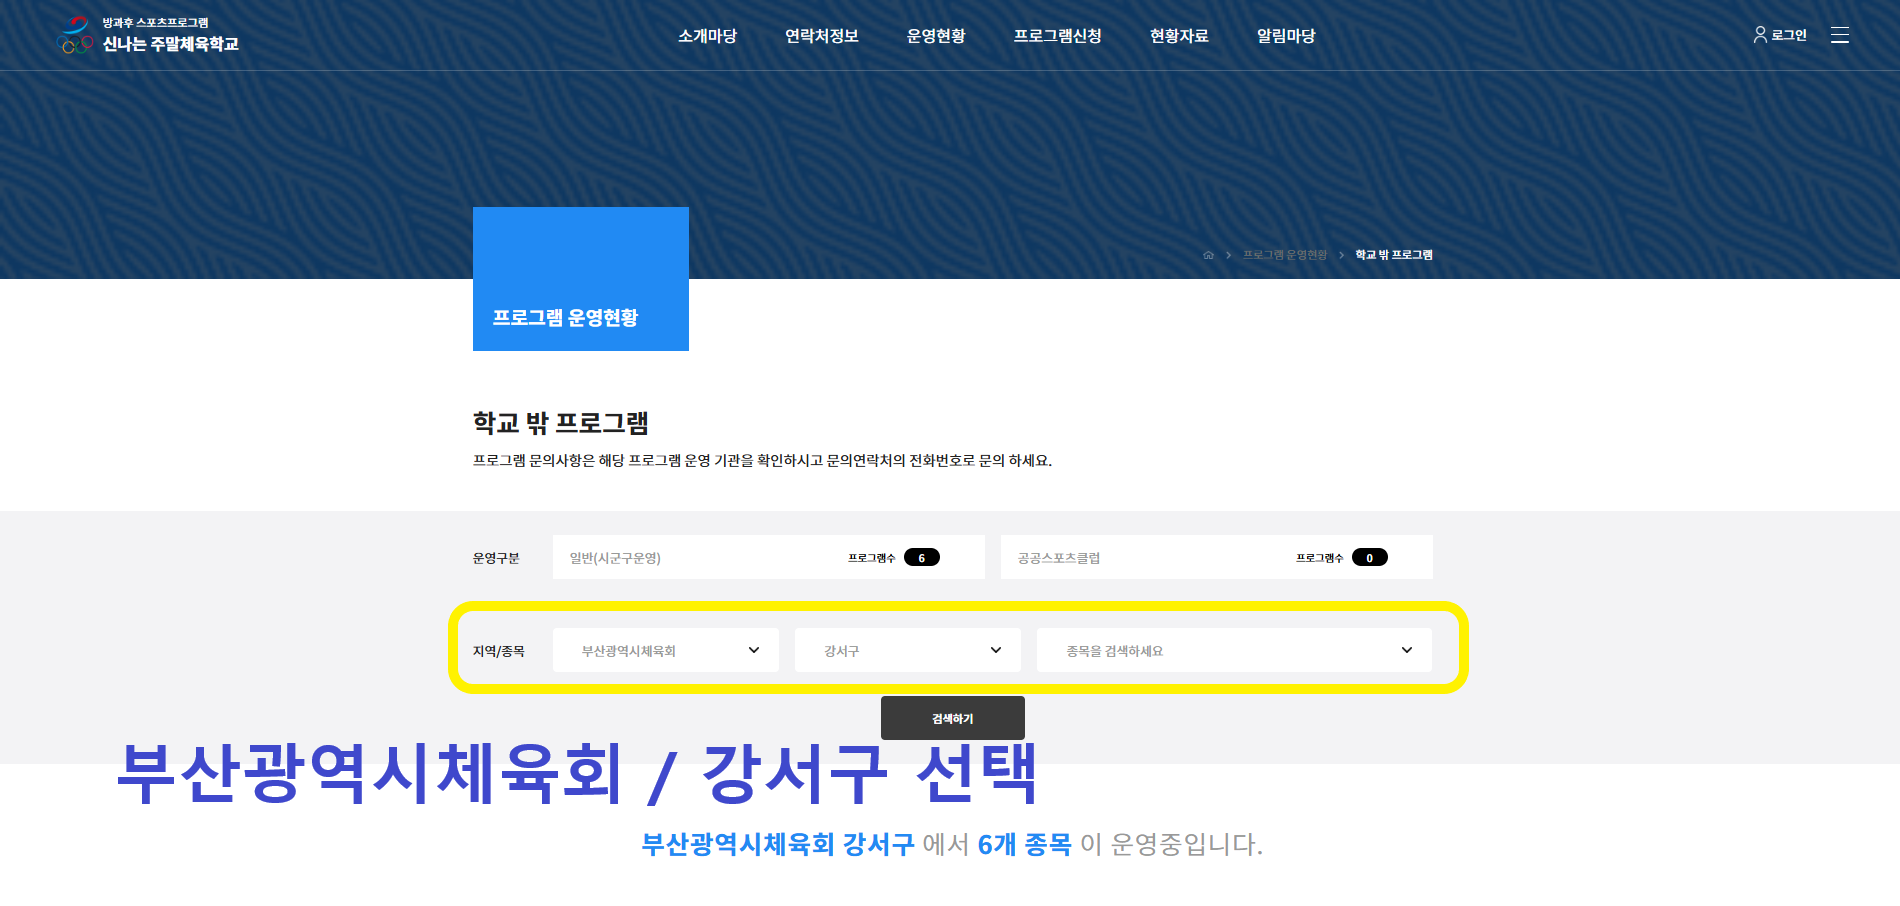The height and width of the screenshot is (906, 1900).
Task: Open the hamburger menu icon
Action: pyautogui.click(x=1839, y=35)
